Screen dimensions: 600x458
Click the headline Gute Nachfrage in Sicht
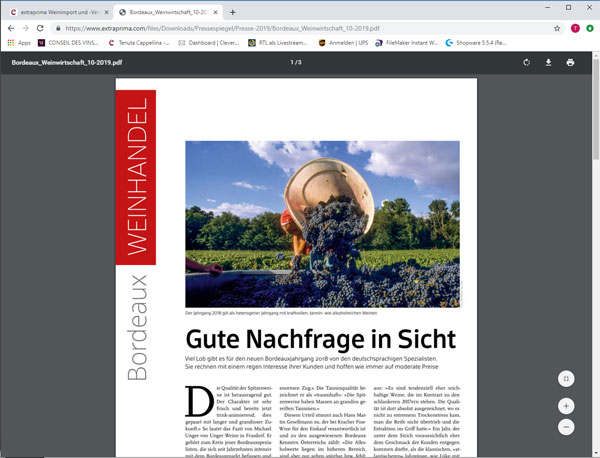tap(321, 339)
